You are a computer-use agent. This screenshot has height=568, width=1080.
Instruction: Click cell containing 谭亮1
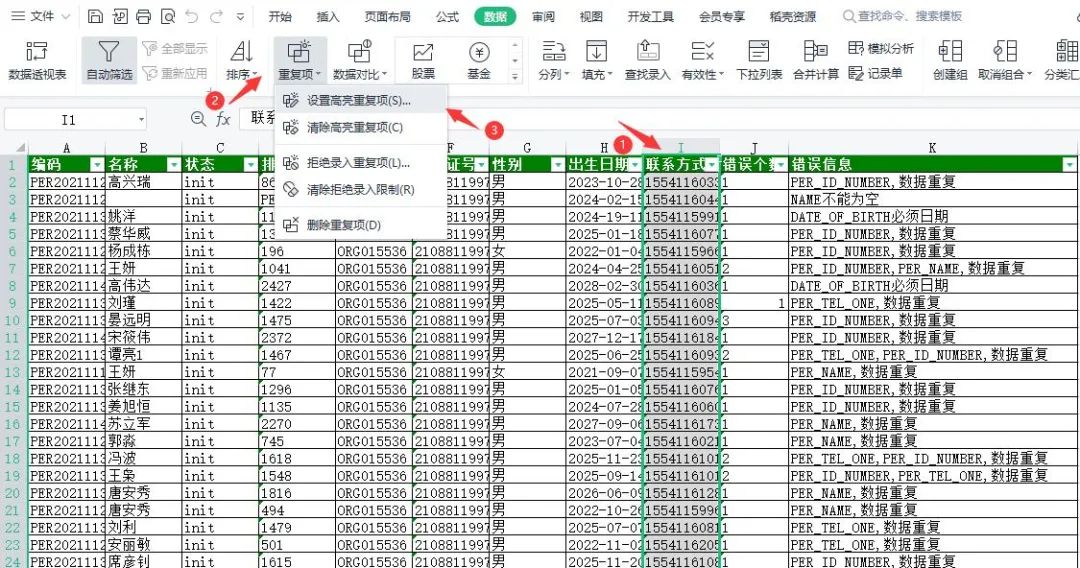(143, 355)
